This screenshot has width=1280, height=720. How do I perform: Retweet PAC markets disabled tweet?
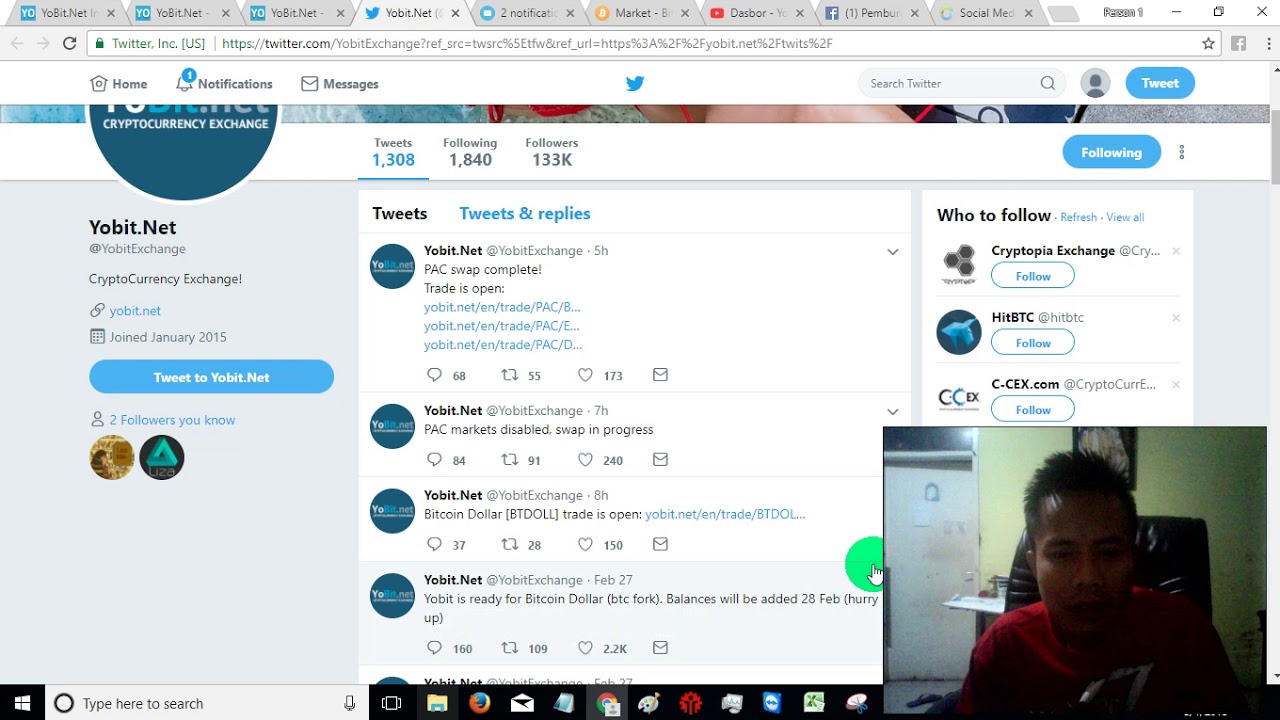click(509, 460)
